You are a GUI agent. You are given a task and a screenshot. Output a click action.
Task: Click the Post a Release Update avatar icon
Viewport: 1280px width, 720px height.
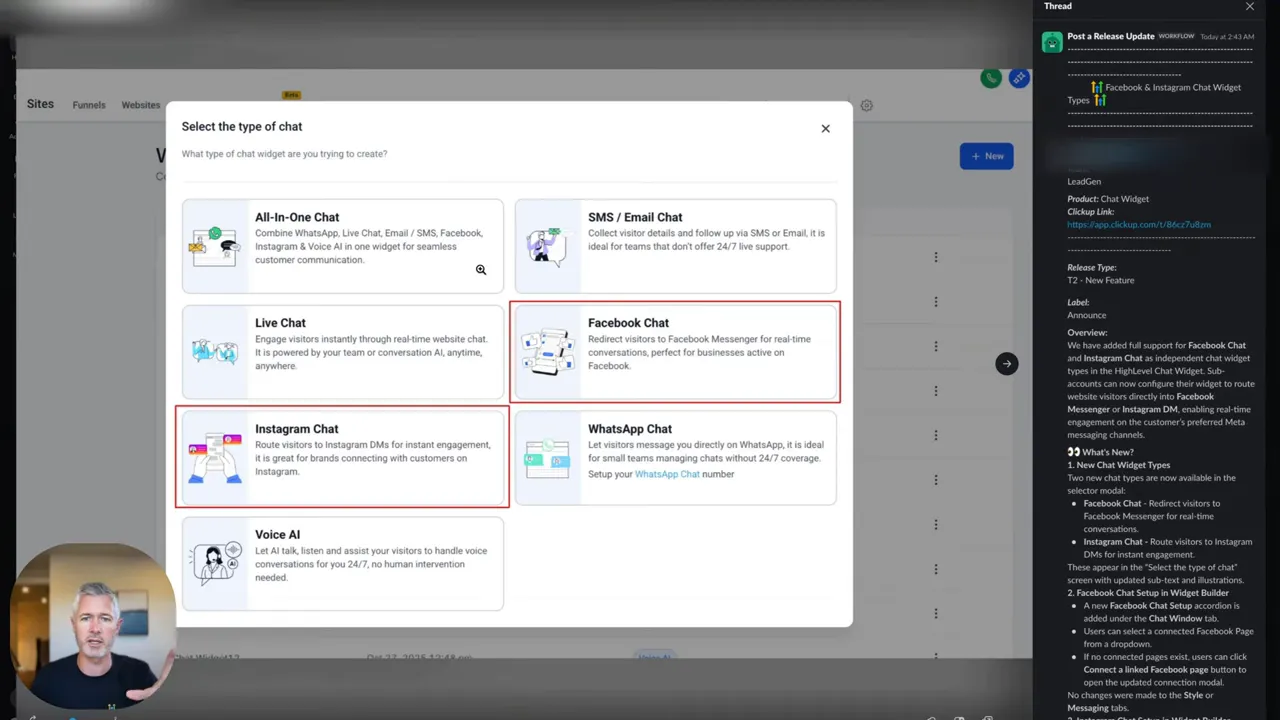pyautogui.click(x=1052, y=42)
